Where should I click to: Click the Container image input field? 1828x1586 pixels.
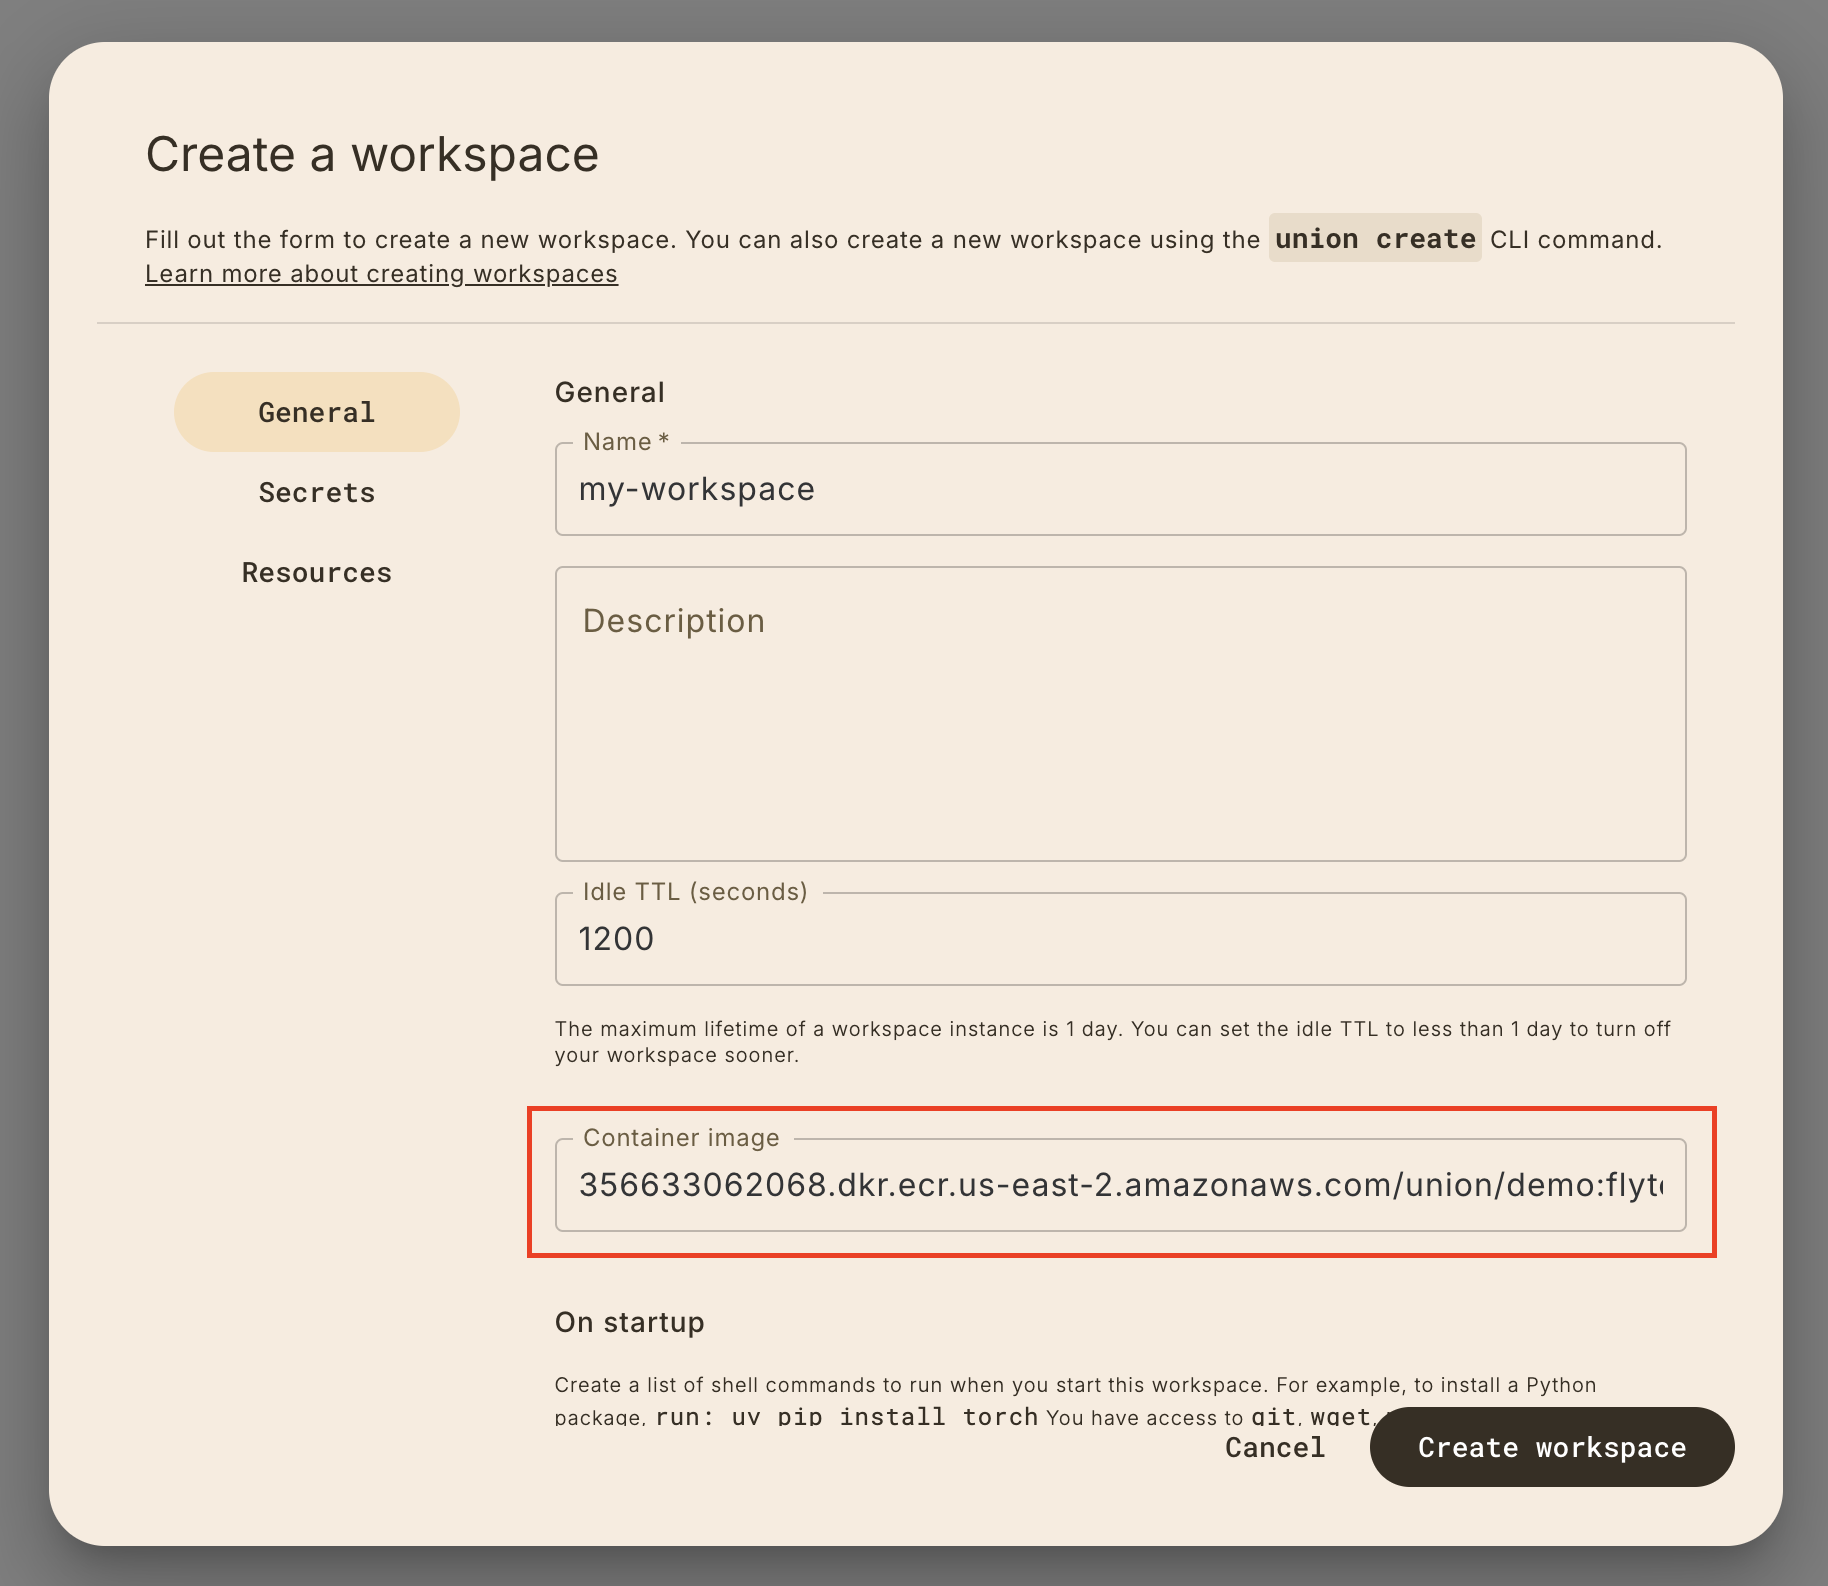click(x=1120, y=1186)
